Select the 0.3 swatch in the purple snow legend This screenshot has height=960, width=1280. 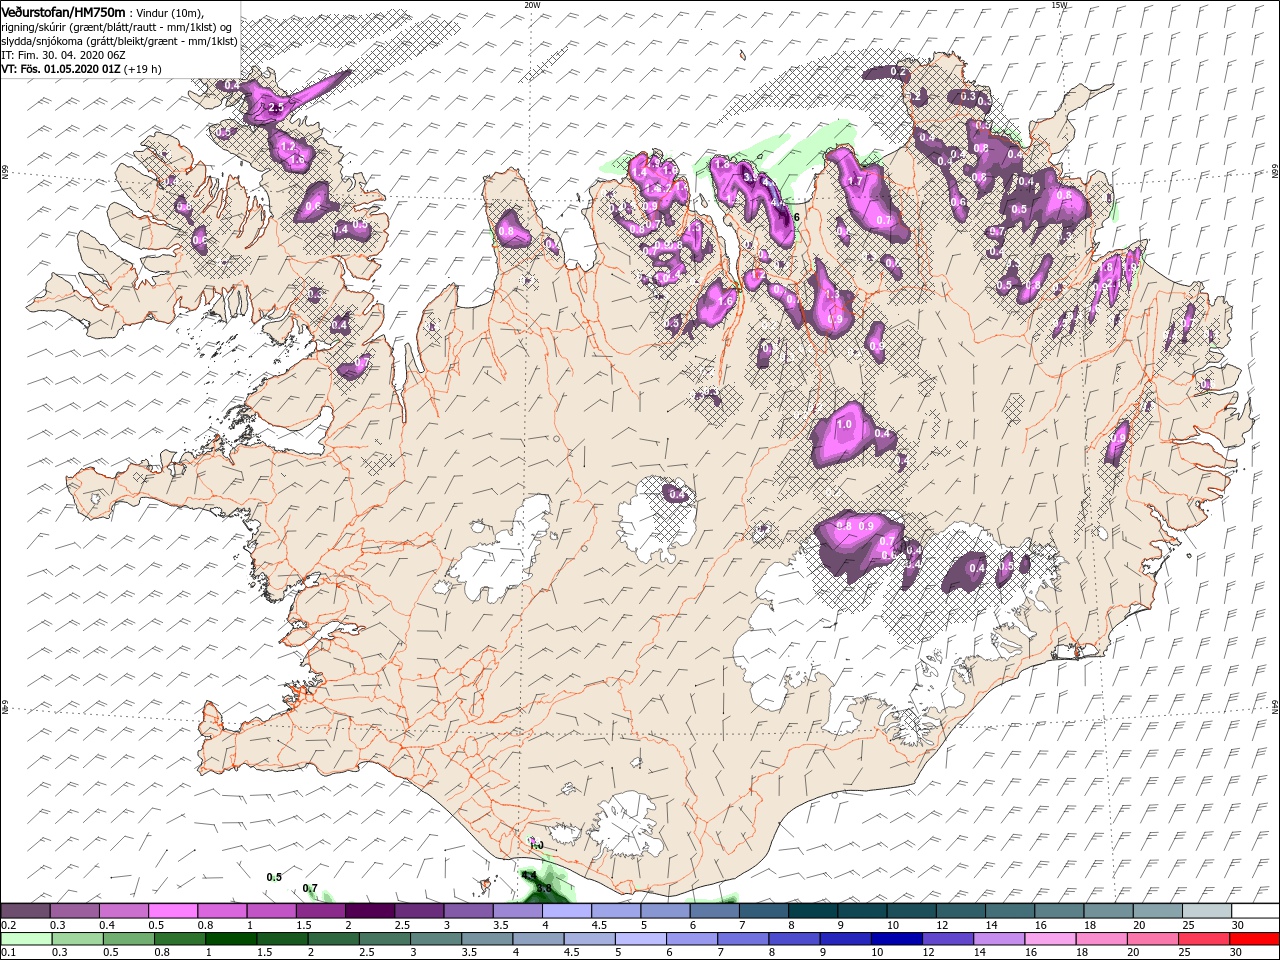pos(74,911)
